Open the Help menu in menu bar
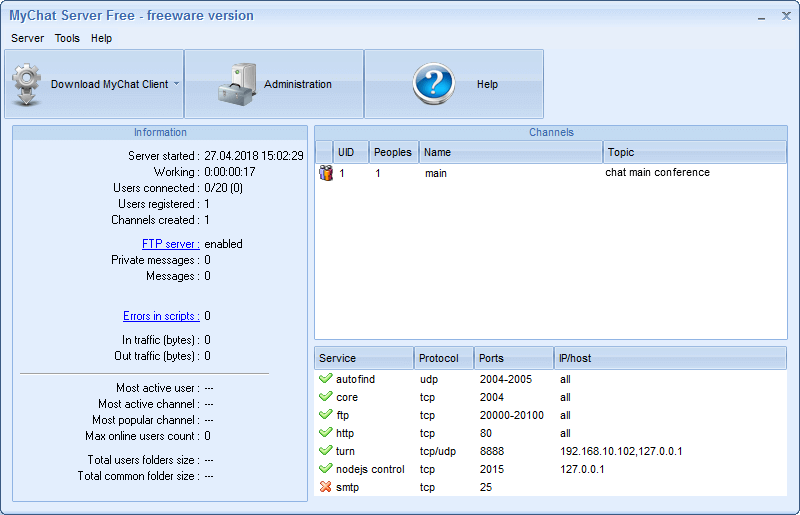Viewport: 800px width, 515px height. tap(101, 38)
